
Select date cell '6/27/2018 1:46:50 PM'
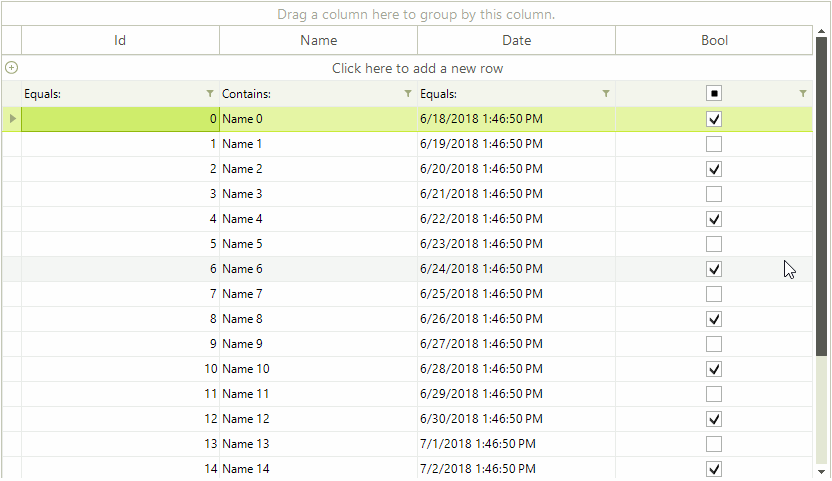point(516,344)
